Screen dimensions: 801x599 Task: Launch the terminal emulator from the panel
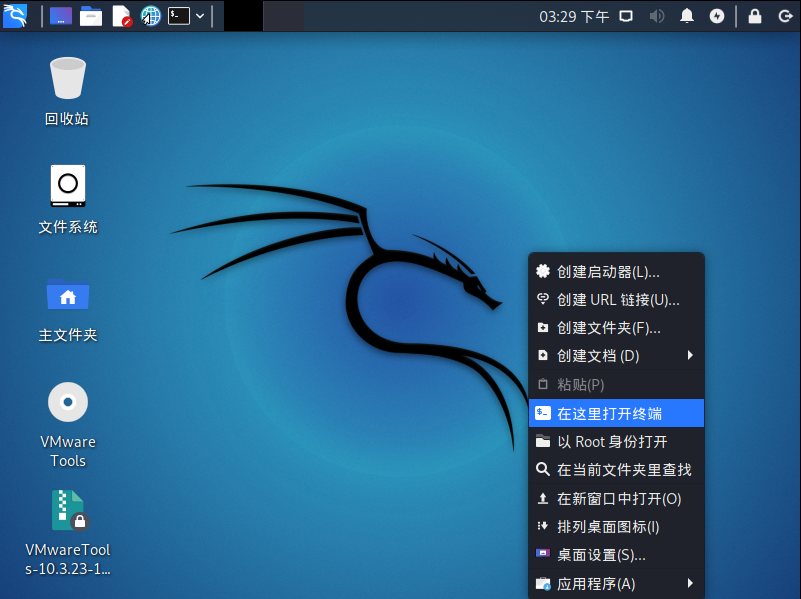tap(179, 16)
